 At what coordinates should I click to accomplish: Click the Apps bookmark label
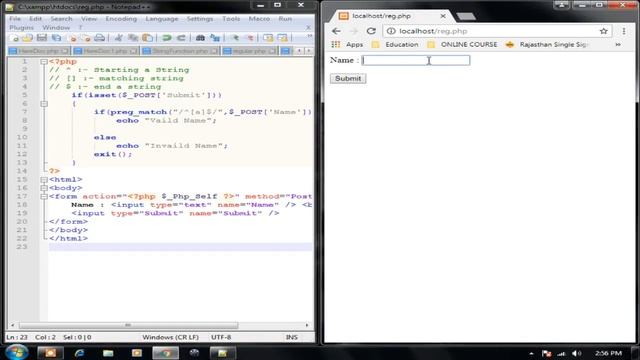[354, 44]
